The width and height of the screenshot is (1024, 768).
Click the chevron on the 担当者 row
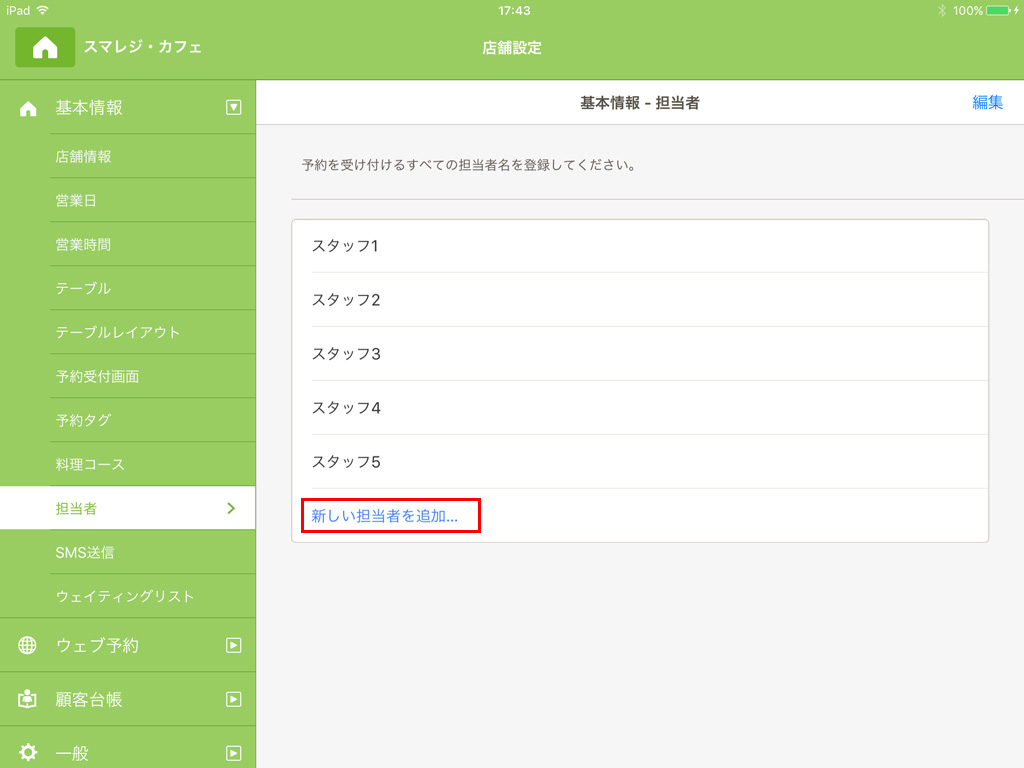click(231, 508)
